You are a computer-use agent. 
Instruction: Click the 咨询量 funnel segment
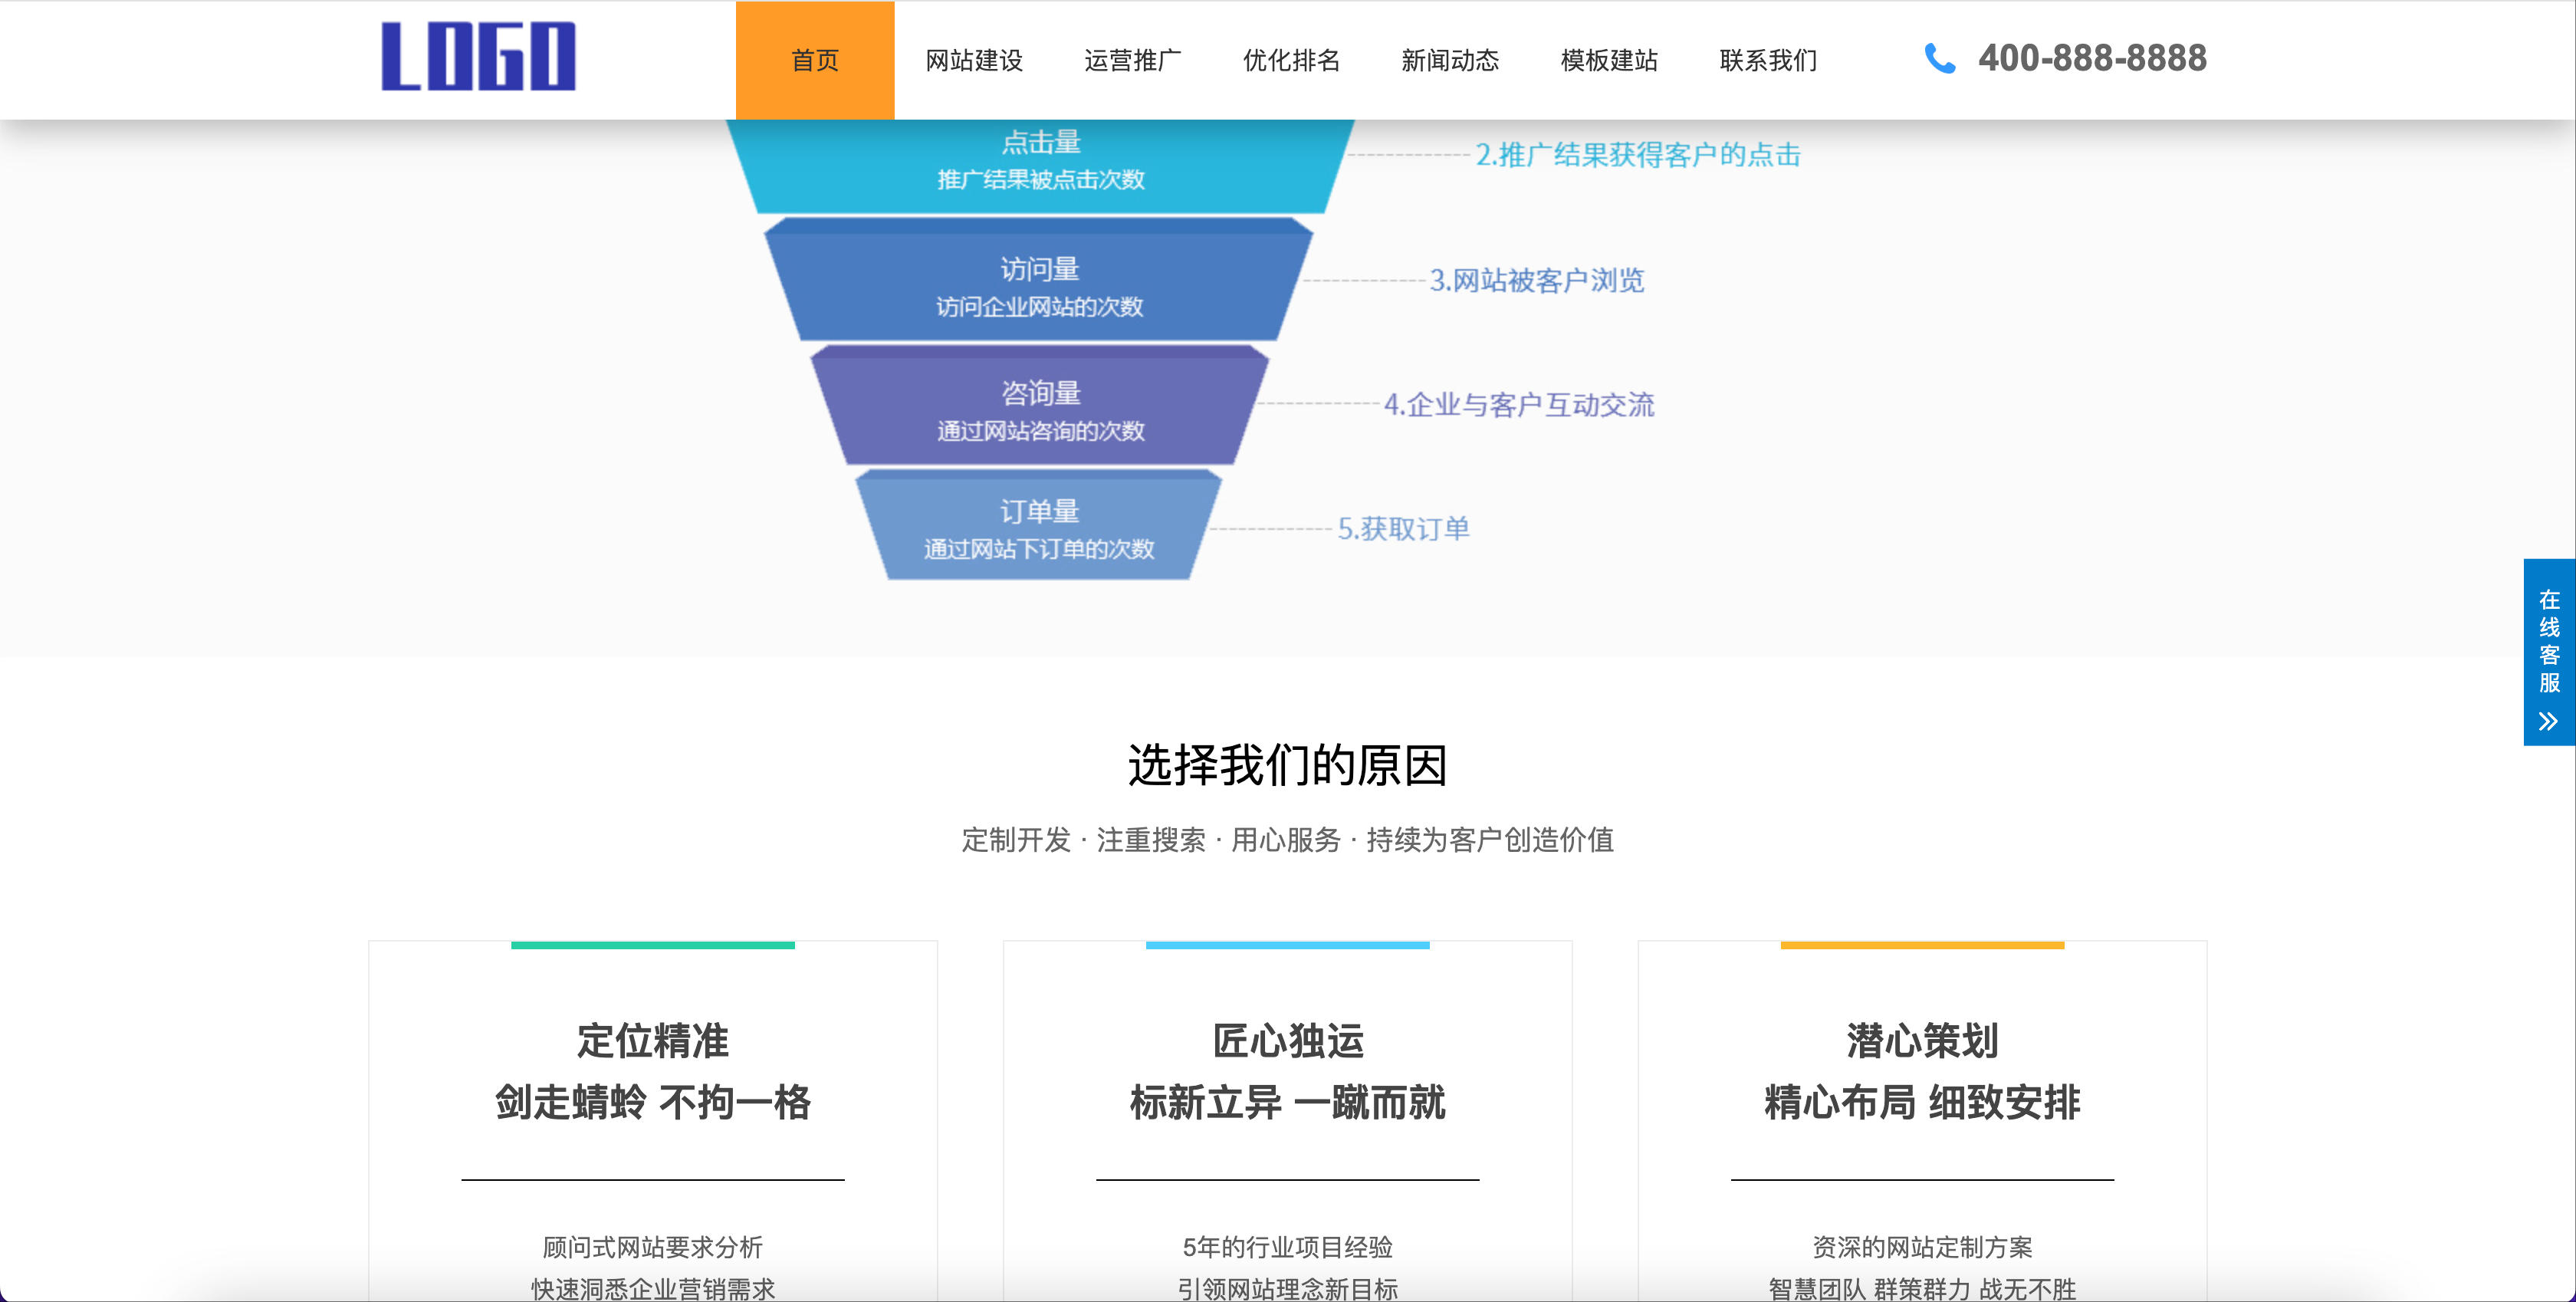pyautogui.click(x=1040, y=406)
